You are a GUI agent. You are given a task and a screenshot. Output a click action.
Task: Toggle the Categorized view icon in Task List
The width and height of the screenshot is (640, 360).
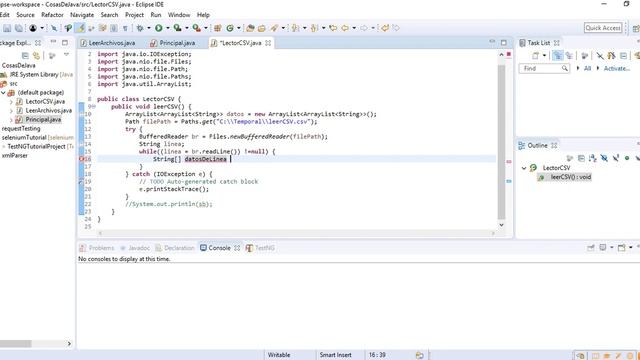[558, 56]
